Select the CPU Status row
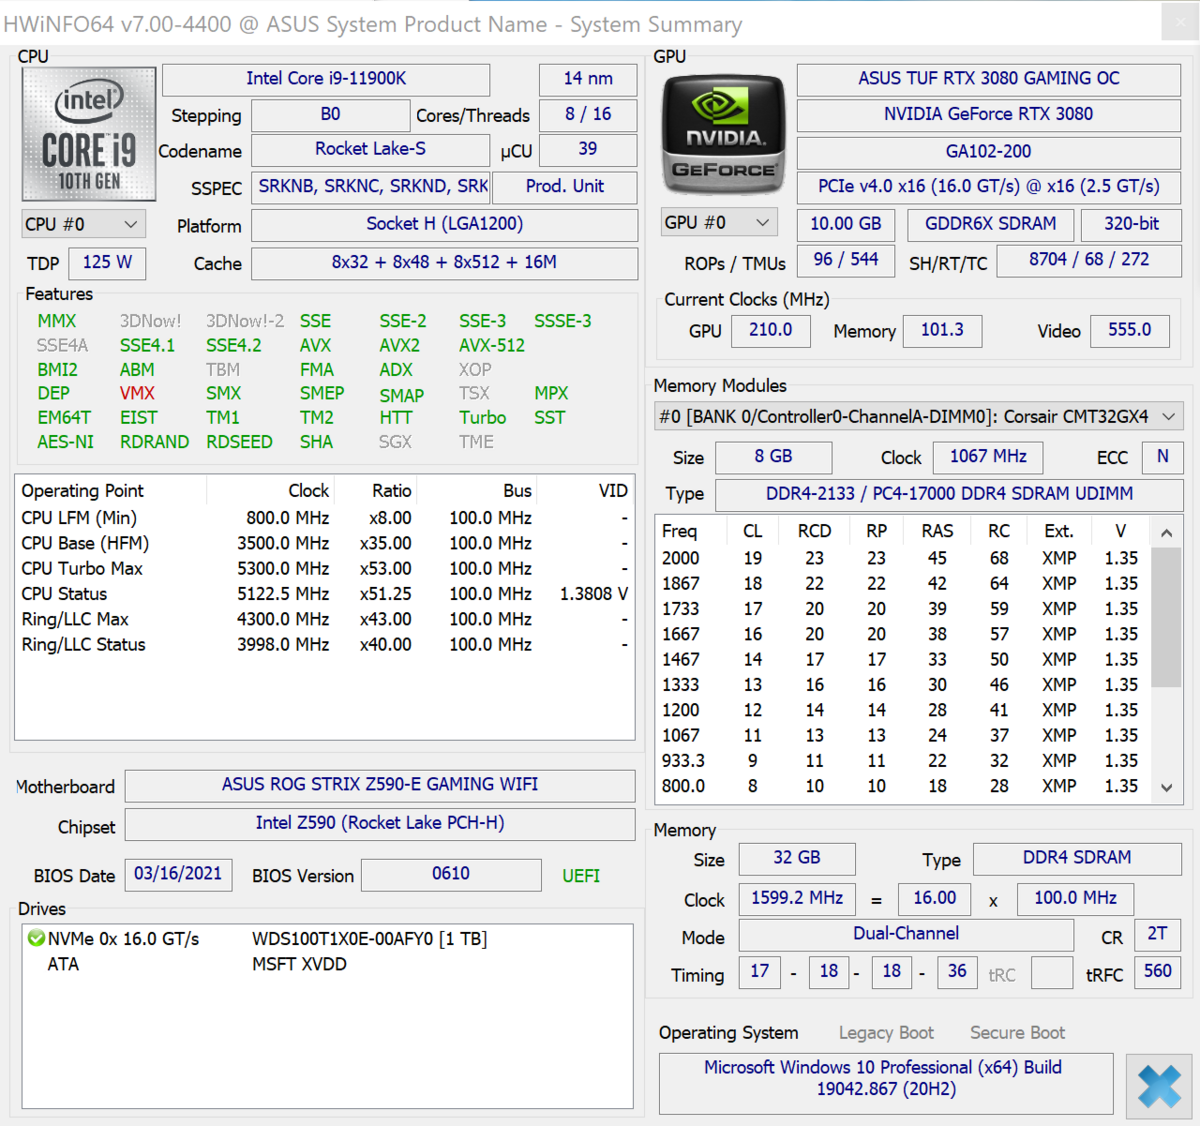1200x1126 pixels. point(325,594)
